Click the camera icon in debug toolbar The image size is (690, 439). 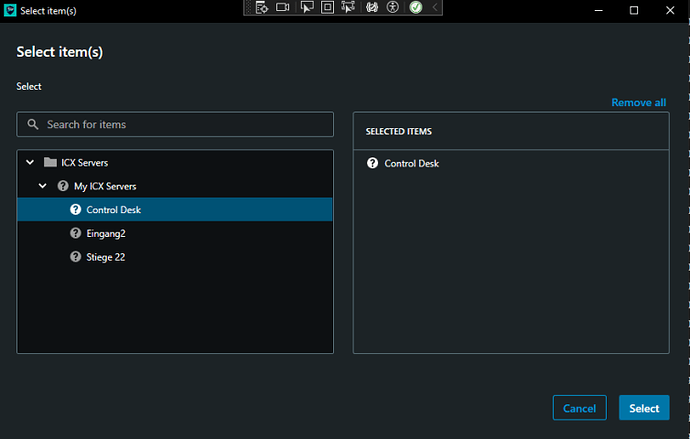[283, 8]
